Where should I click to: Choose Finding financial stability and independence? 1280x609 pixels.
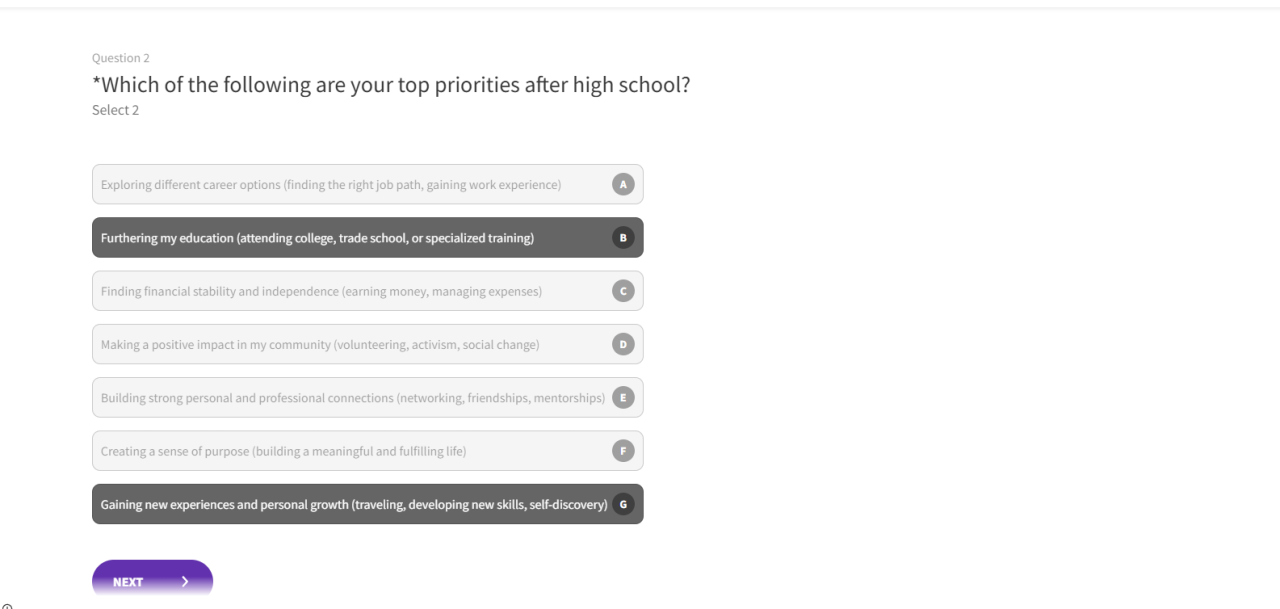(321, 291)
